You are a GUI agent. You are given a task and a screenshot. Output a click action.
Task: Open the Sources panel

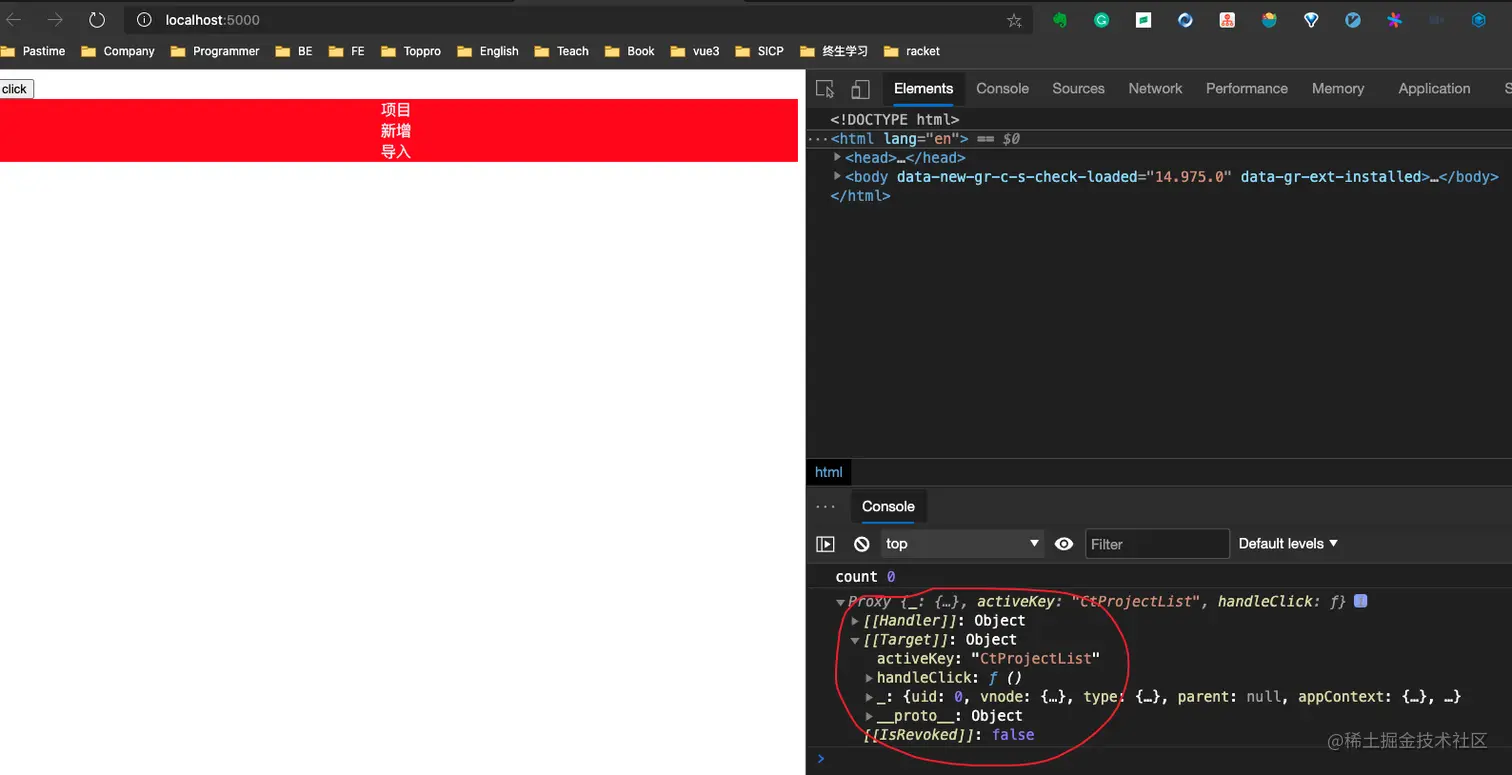[x=1078, y=89]
